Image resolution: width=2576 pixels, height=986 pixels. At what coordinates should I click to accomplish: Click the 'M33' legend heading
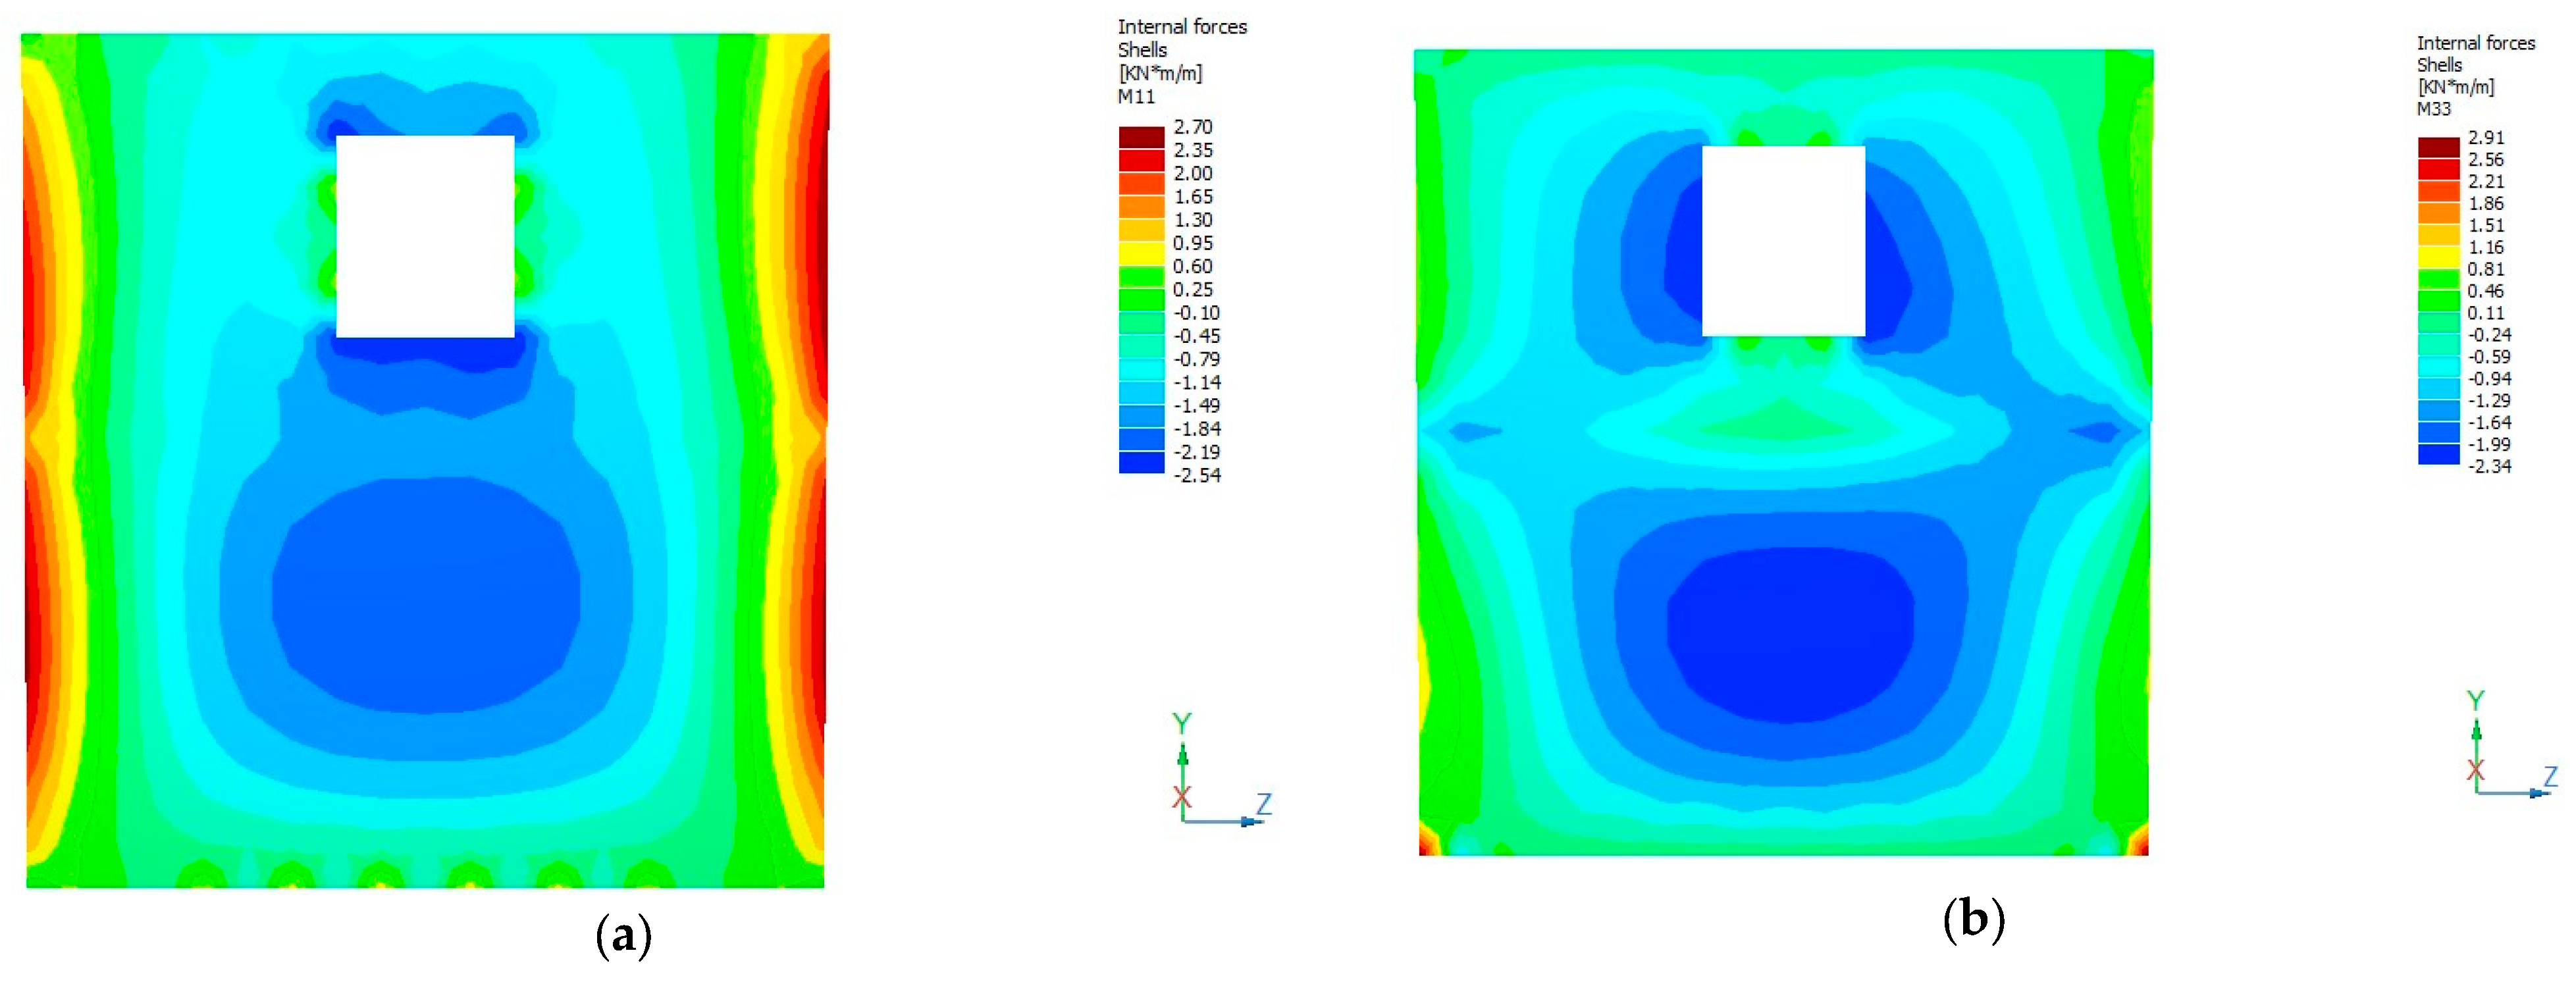click(2434, 109)
